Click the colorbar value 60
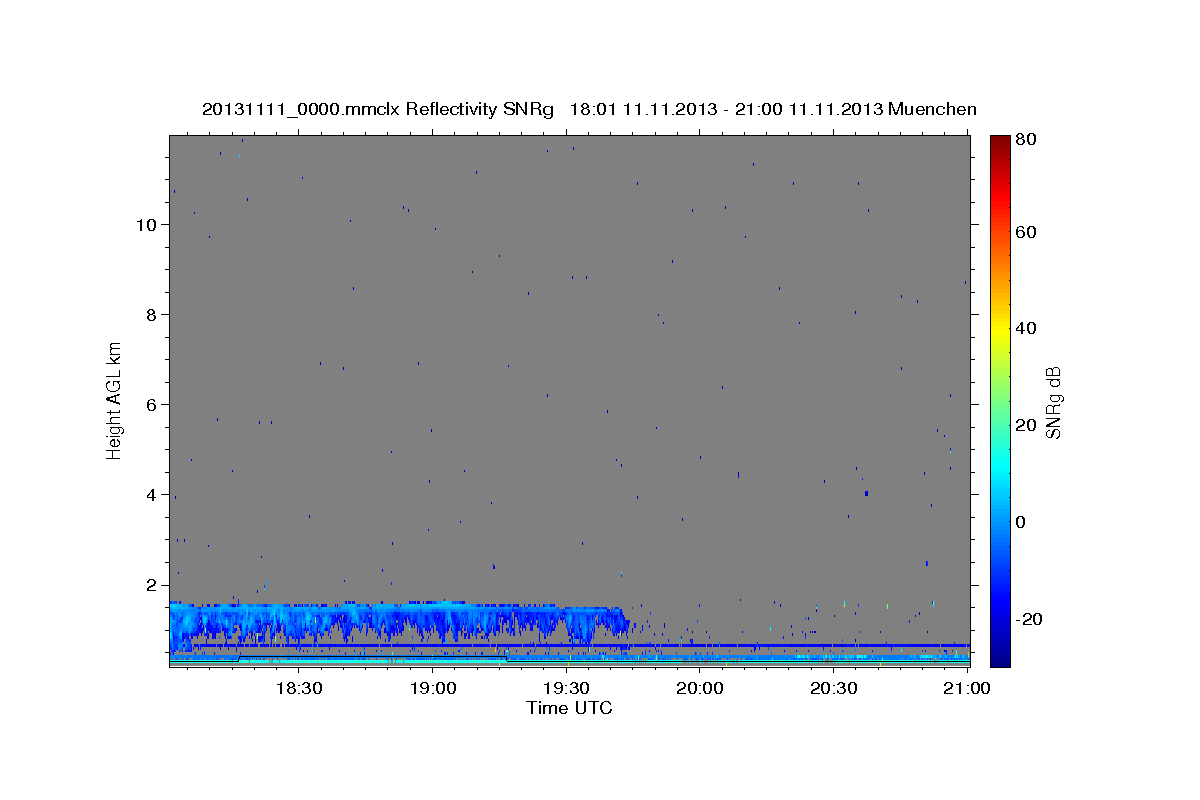This screenshot has width=1200, height=800. click(x=1025, y=232)
